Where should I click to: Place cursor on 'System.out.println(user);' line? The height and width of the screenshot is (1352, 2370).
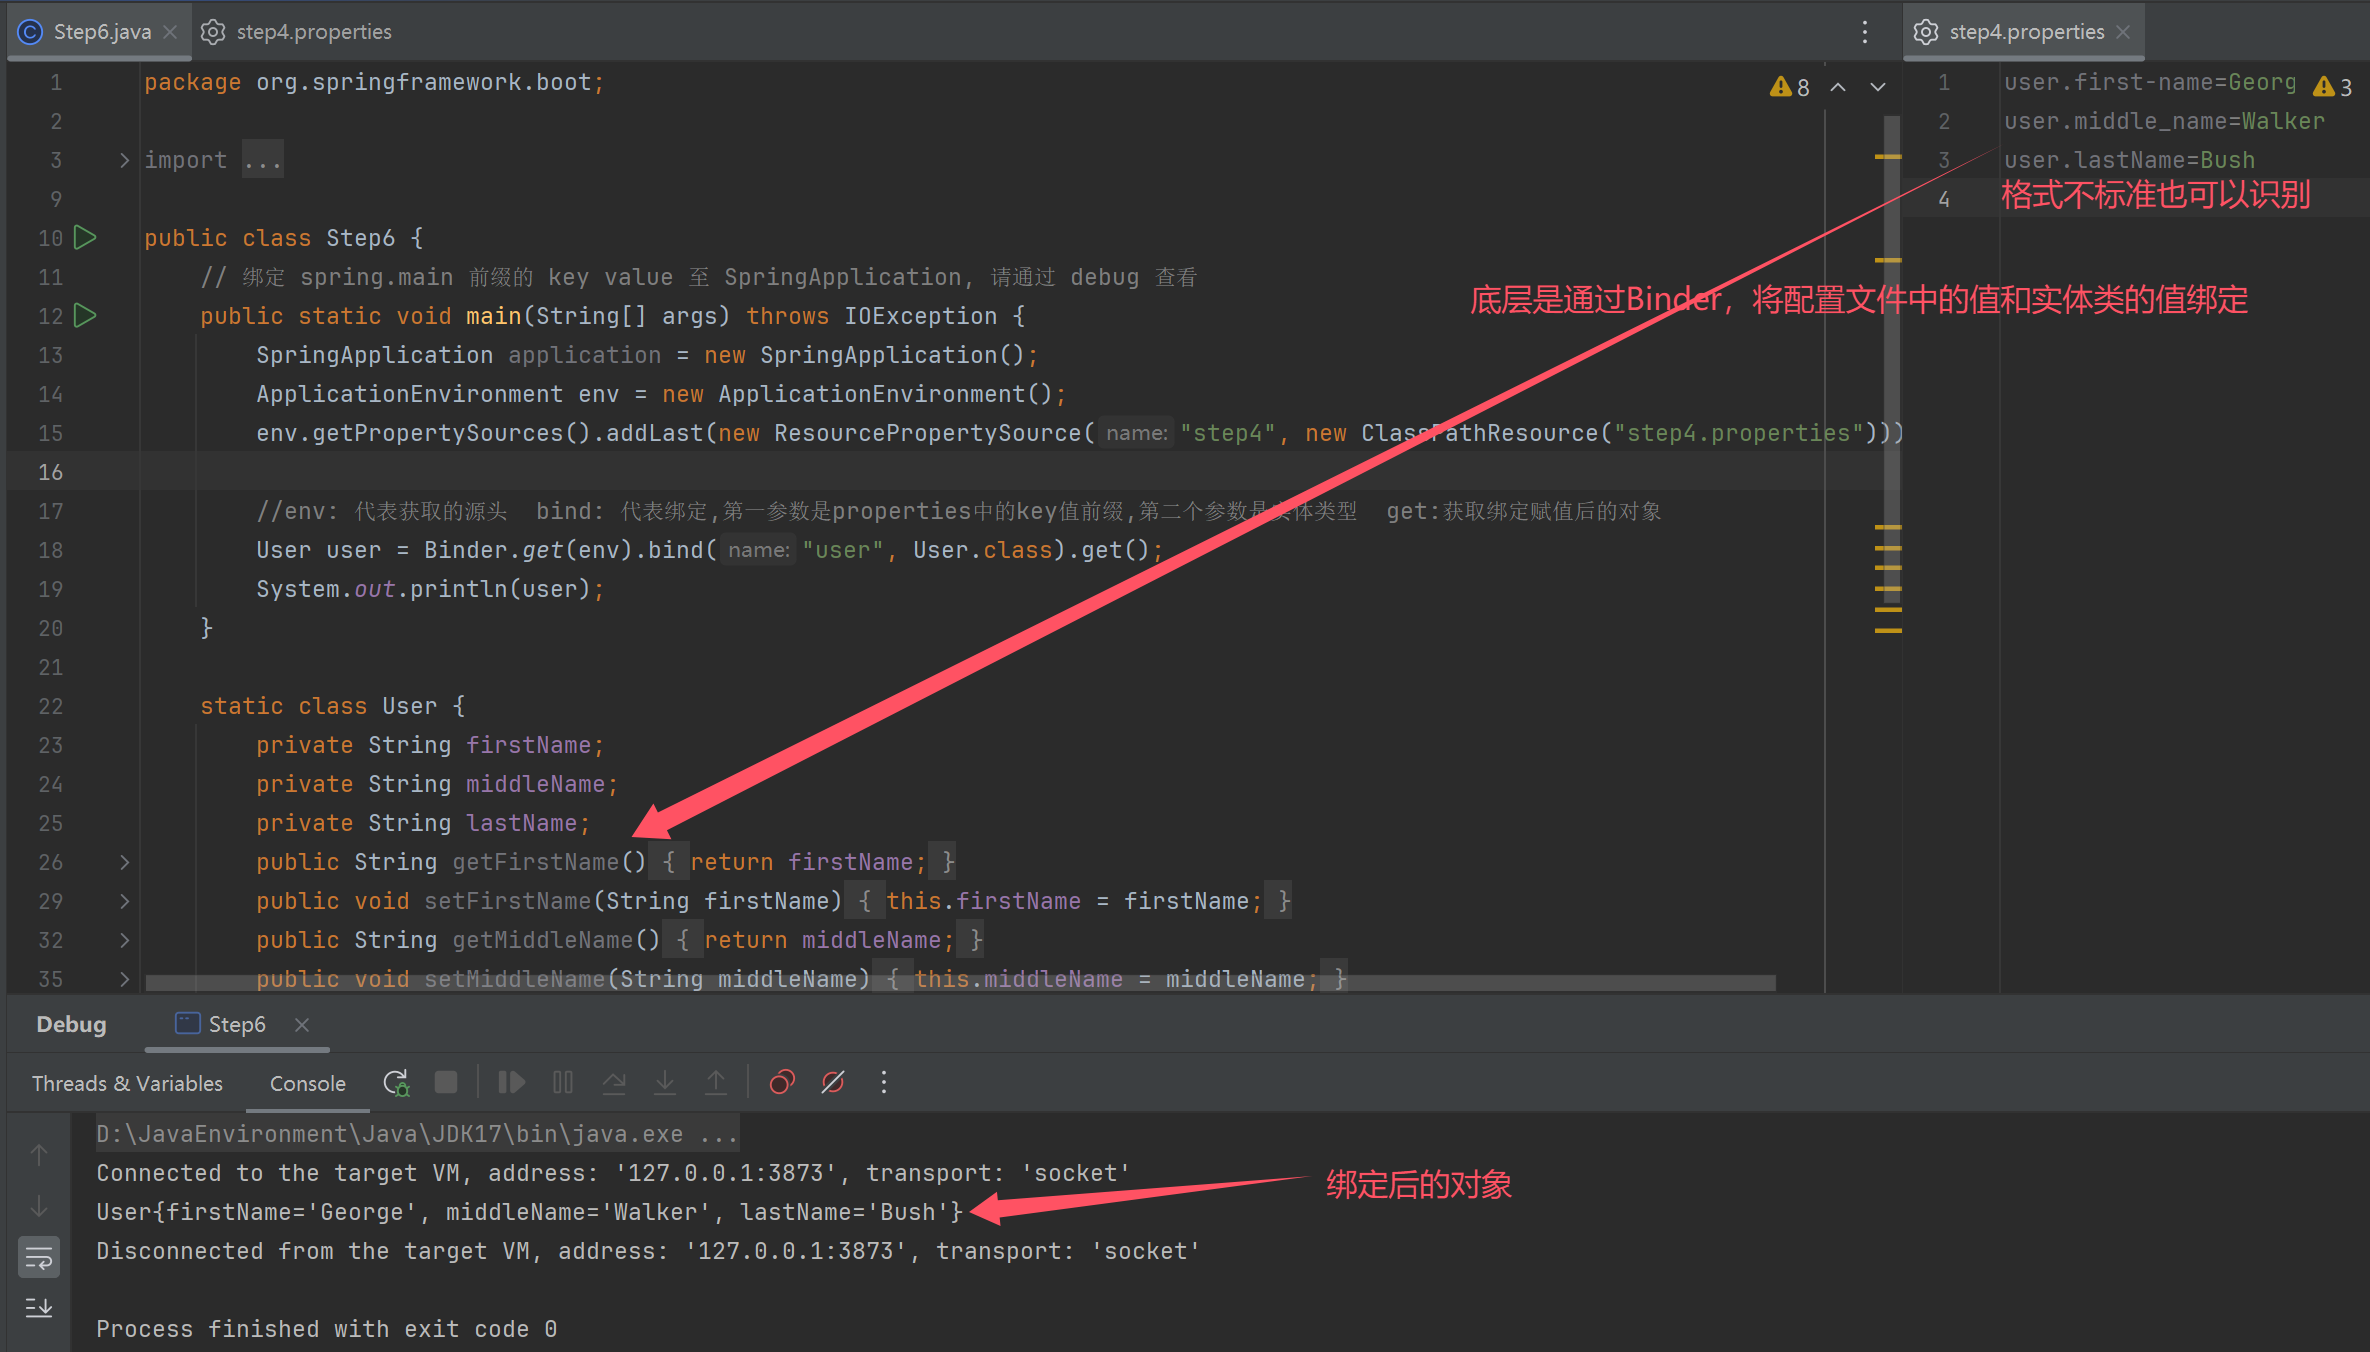pyautogui.click(x=430, y=589)
